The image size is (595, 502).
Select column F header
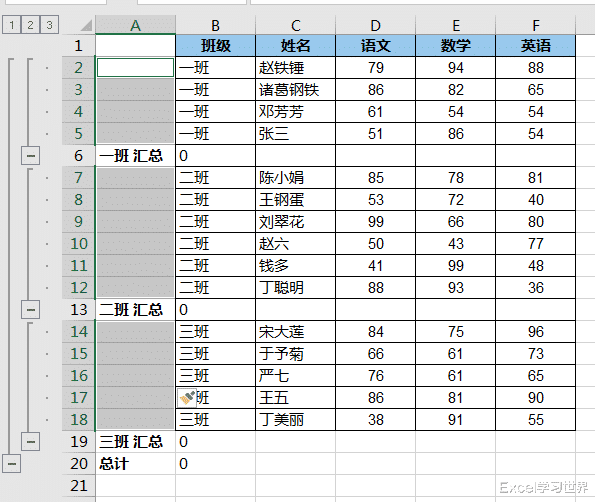[535, 25]
